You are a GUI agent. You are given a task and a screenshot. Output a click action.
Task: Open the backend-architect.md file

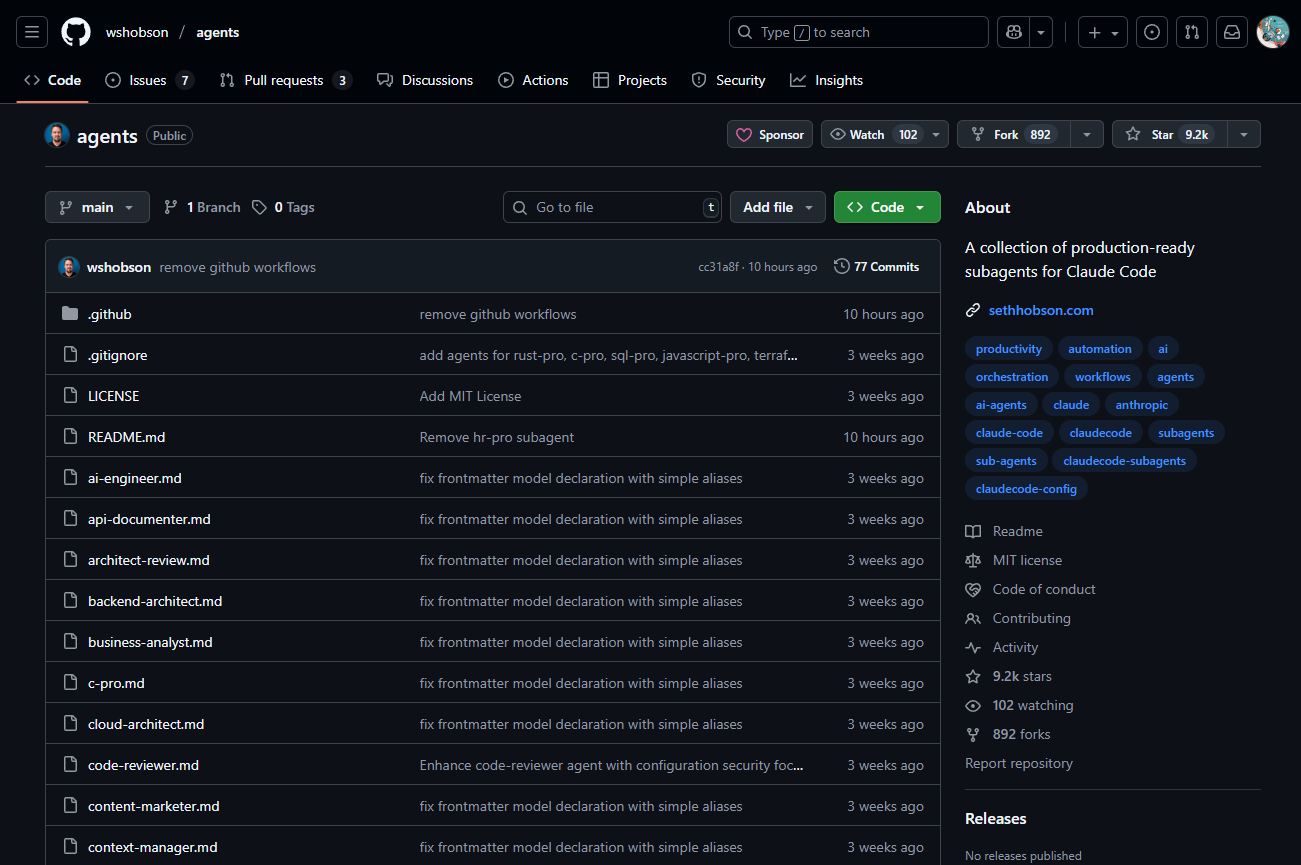tap(155, 601)
